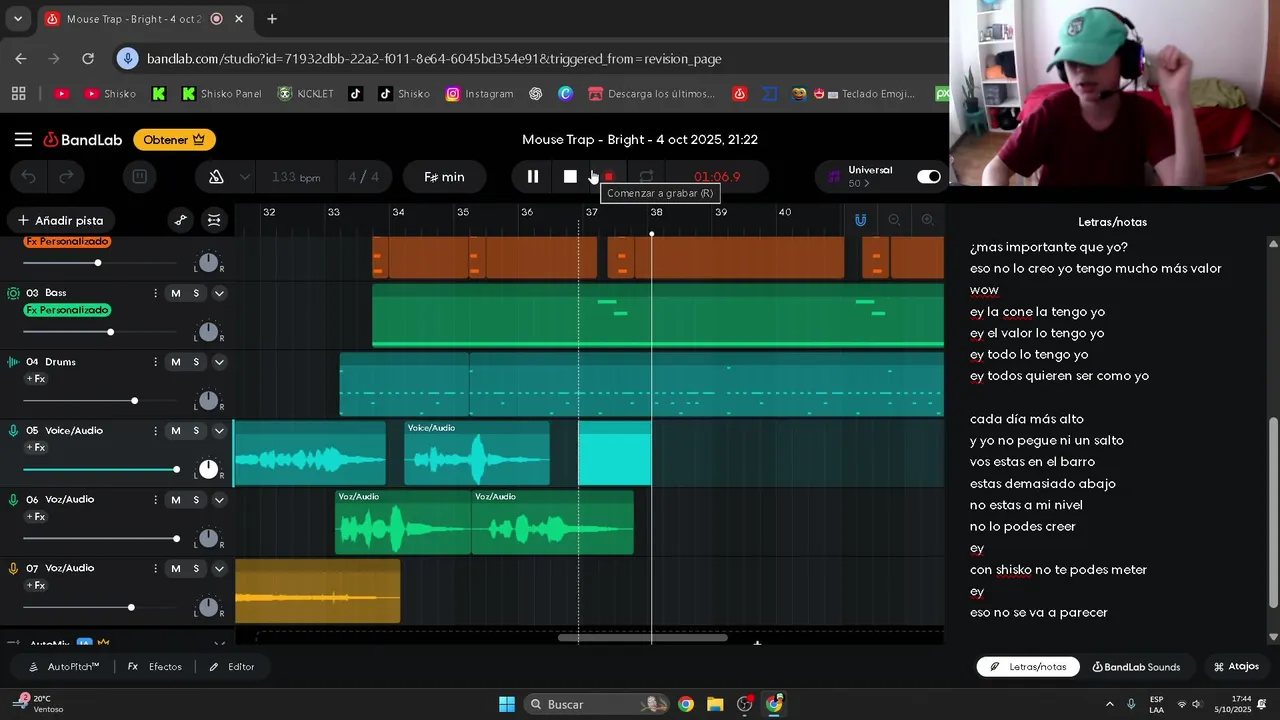Click Añadir pista button
1280x720 pixels.
[x=60, y=220]
